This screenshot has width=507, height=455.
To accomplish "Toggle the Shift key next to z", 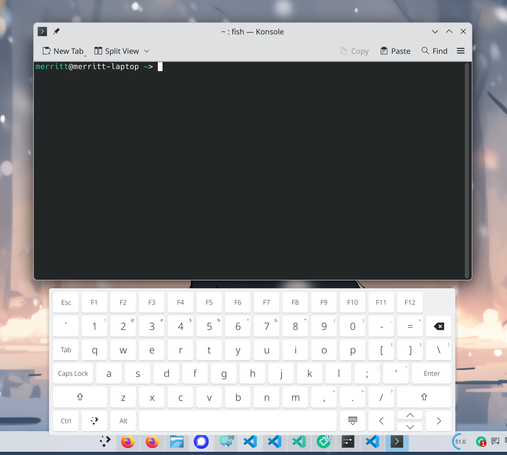I will tap(80, 397).
